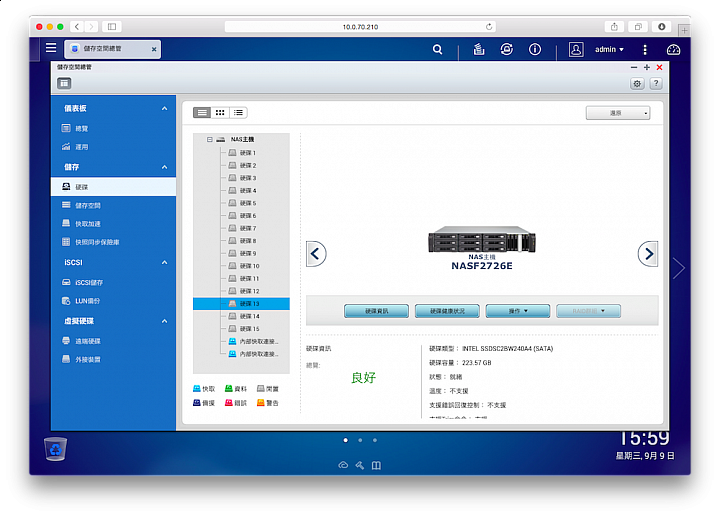Open LUN備份 in the sidebar
Screen dimensions: 720x518
pyautogui.click(x=113, y=301)
